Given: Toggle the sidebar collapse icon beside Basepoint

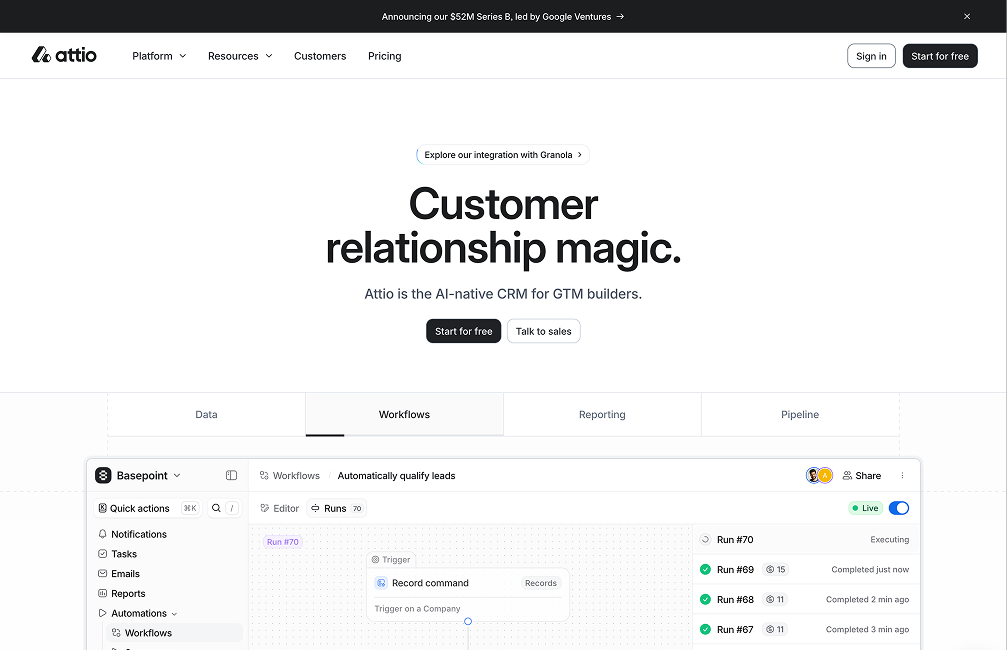Looking at the screenshot, I should point(231,476).
